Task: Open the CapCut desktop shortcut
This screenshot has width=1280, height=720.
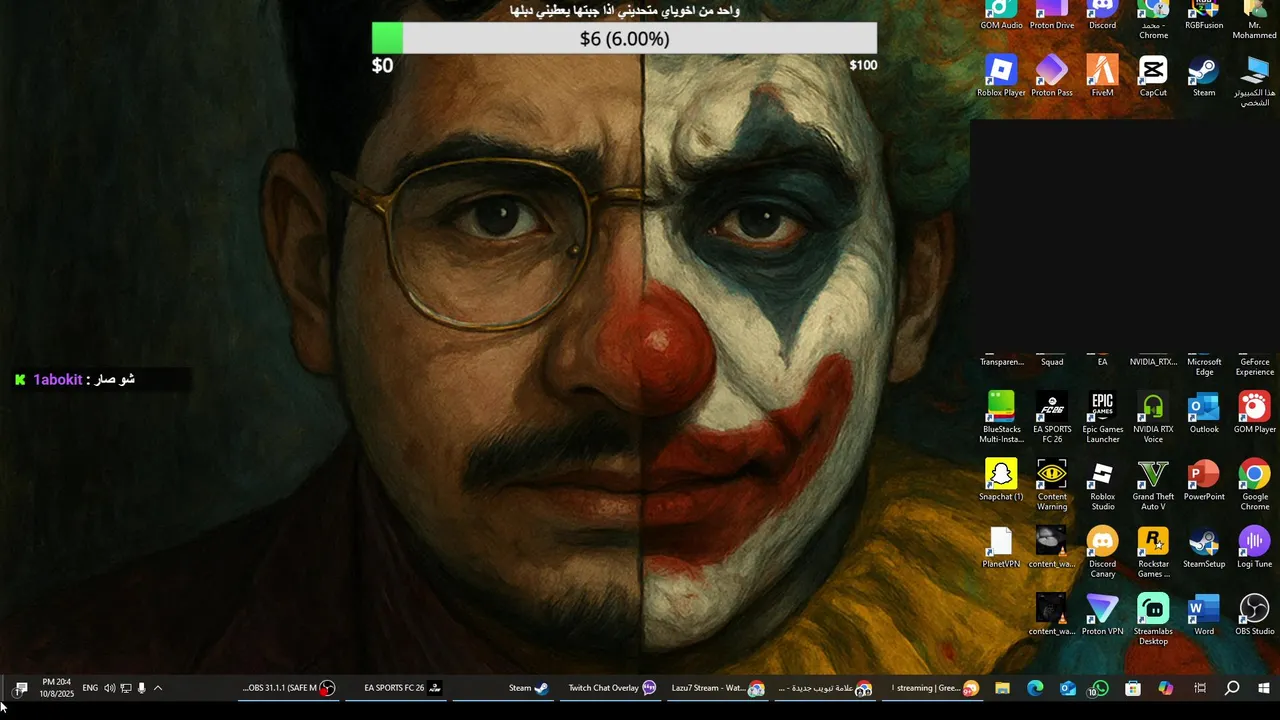Action: tap(1153, 76)
